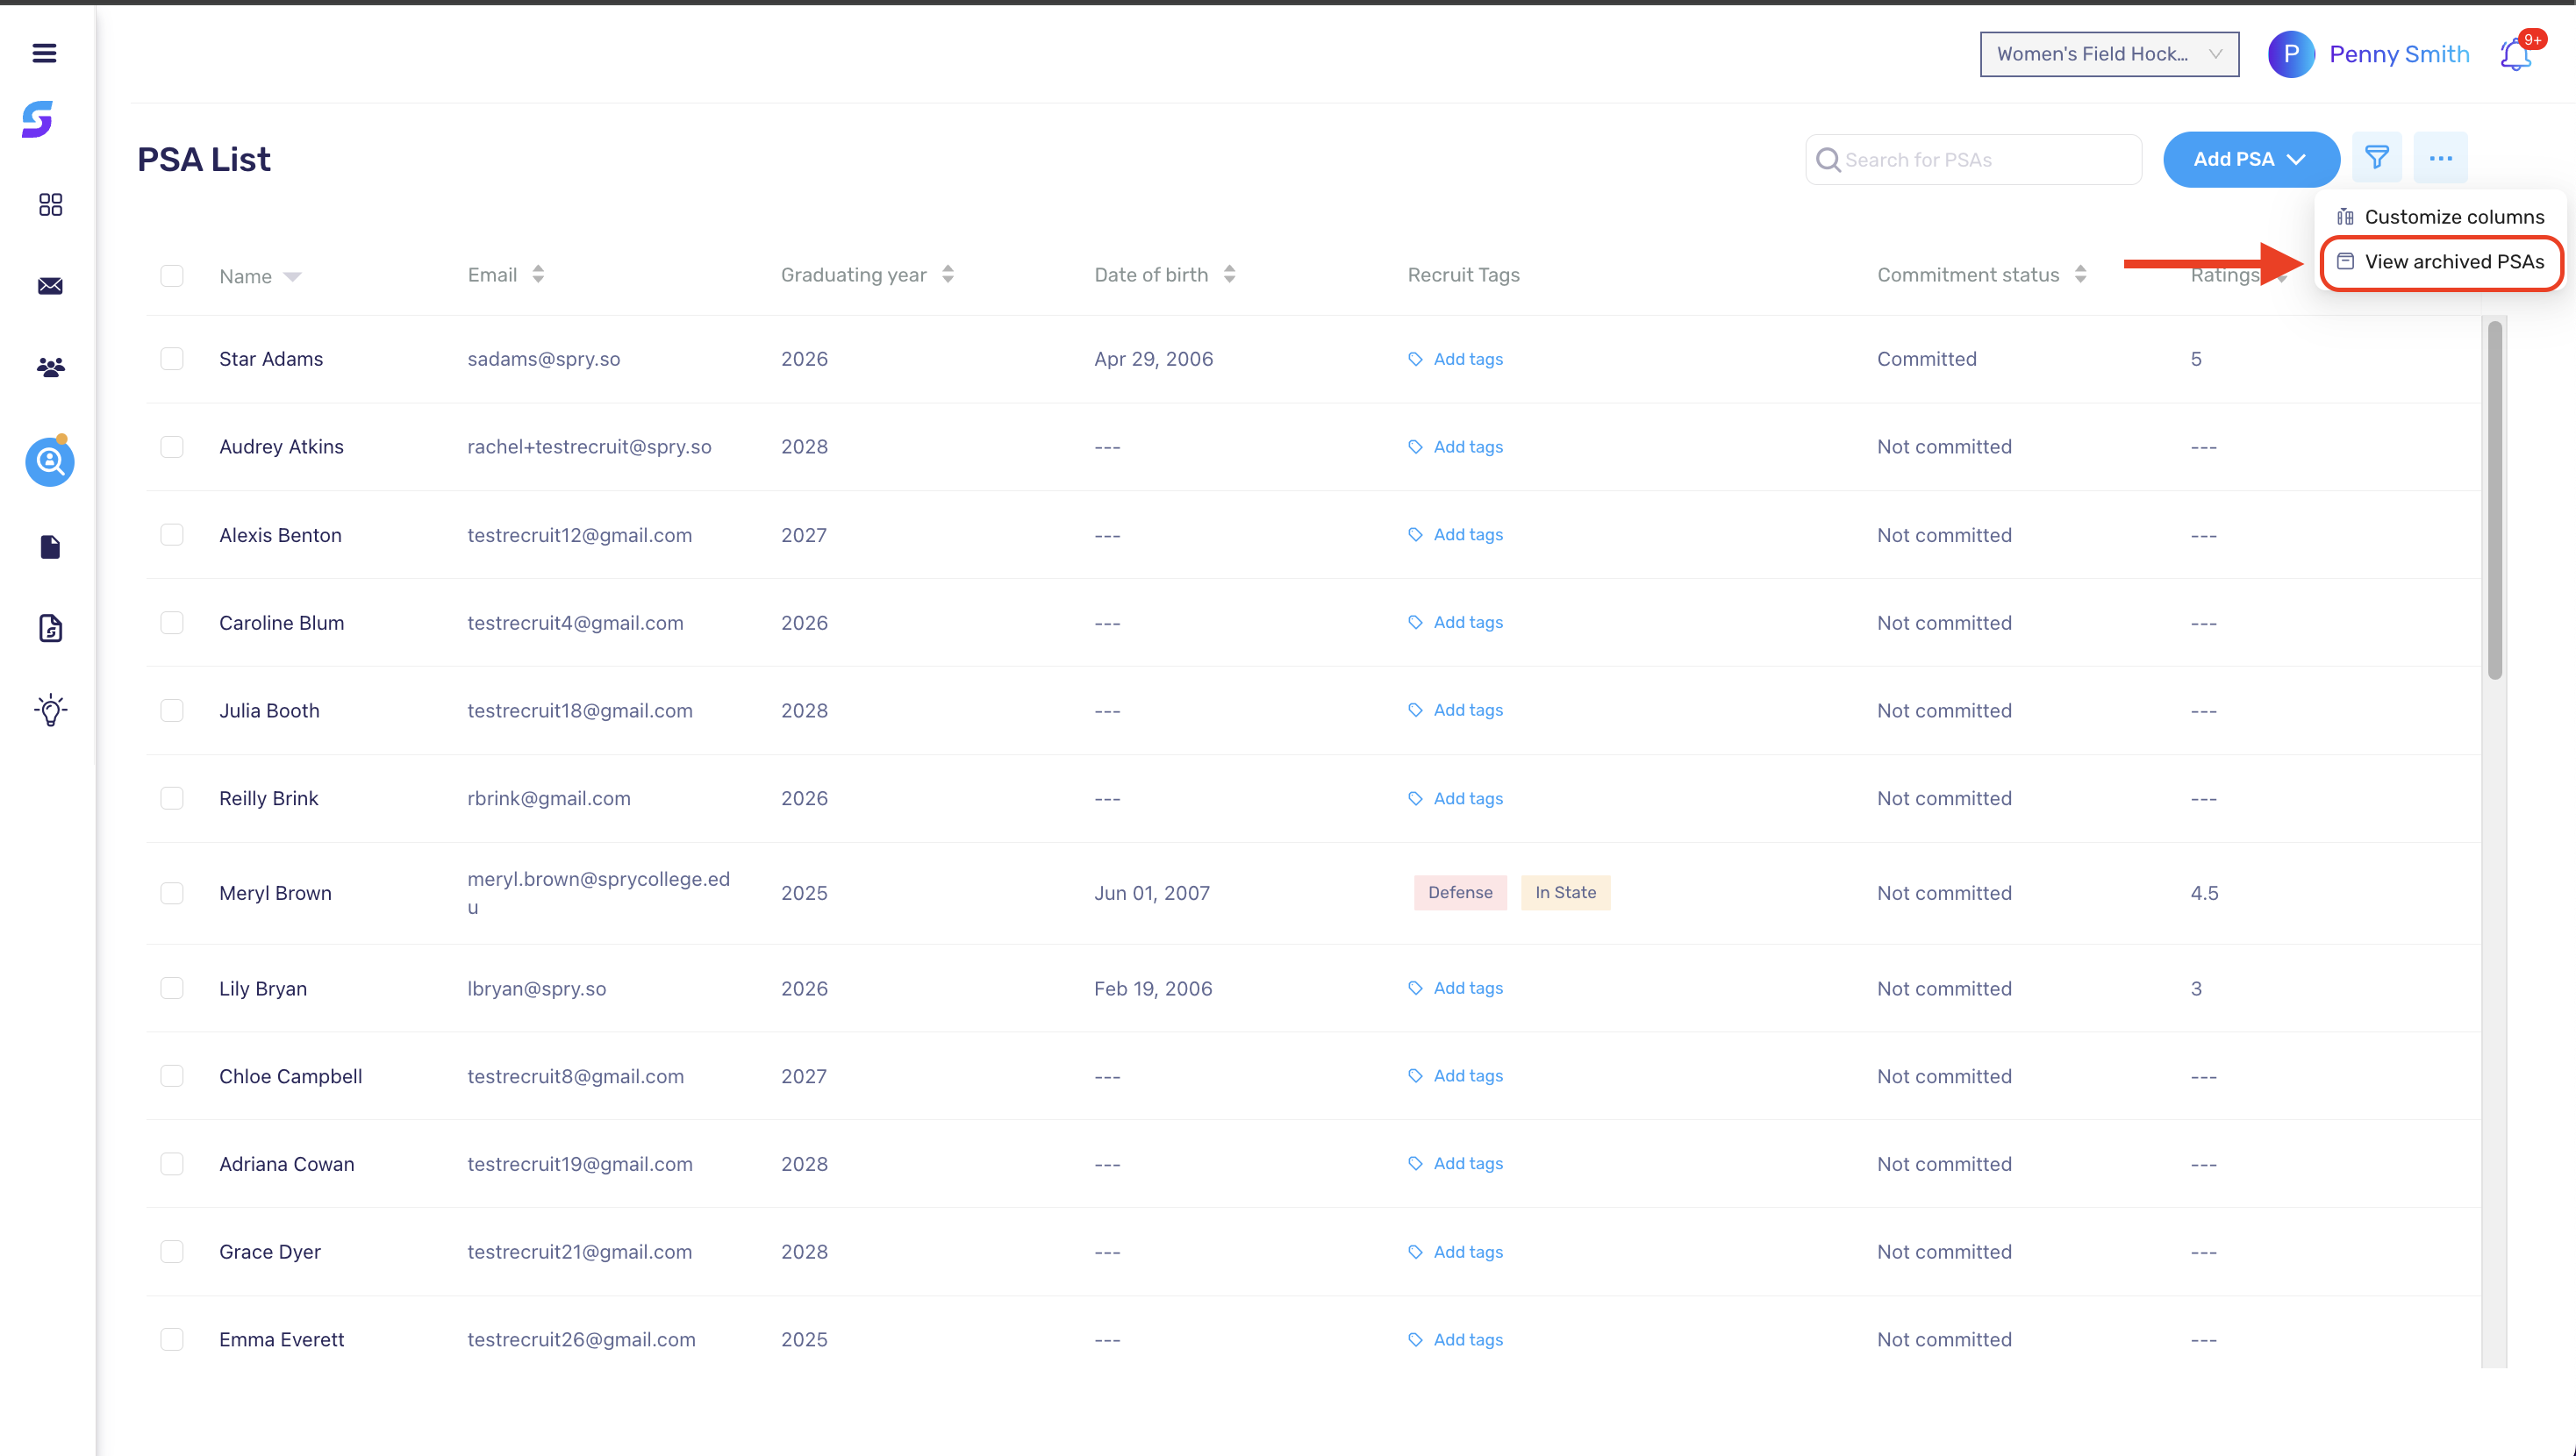Click the Defense tag on Meryl Brown
2576x1456 pixels.
click(x=1460, y=893)
